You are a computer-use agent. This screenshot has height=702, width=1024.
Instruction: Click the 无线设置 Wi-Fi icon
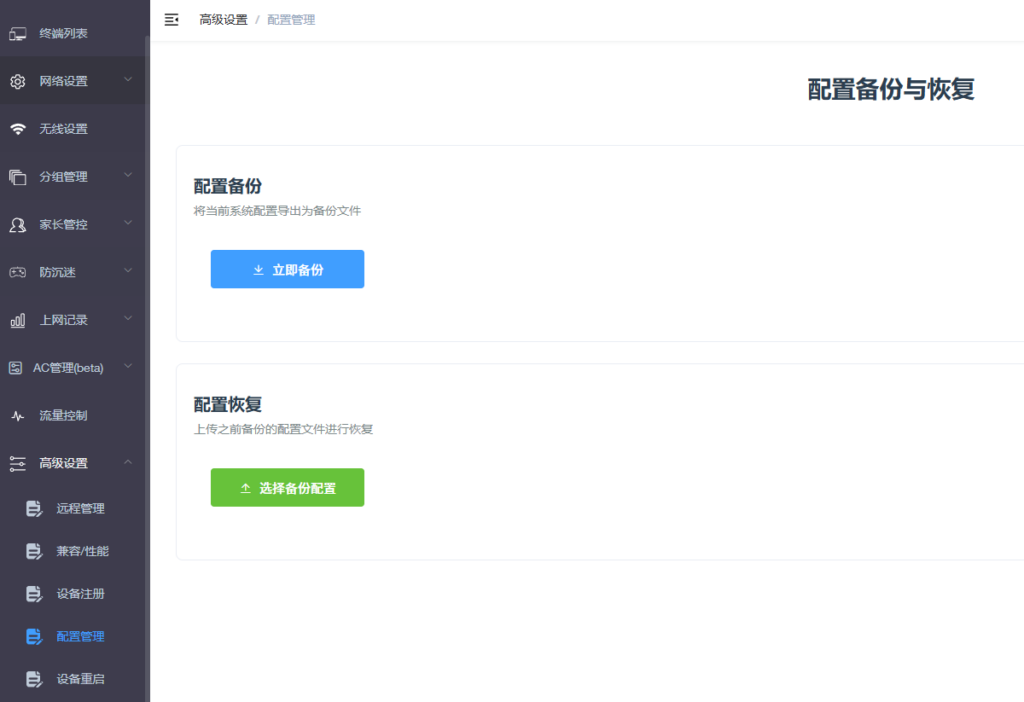[x=18, y=129]
